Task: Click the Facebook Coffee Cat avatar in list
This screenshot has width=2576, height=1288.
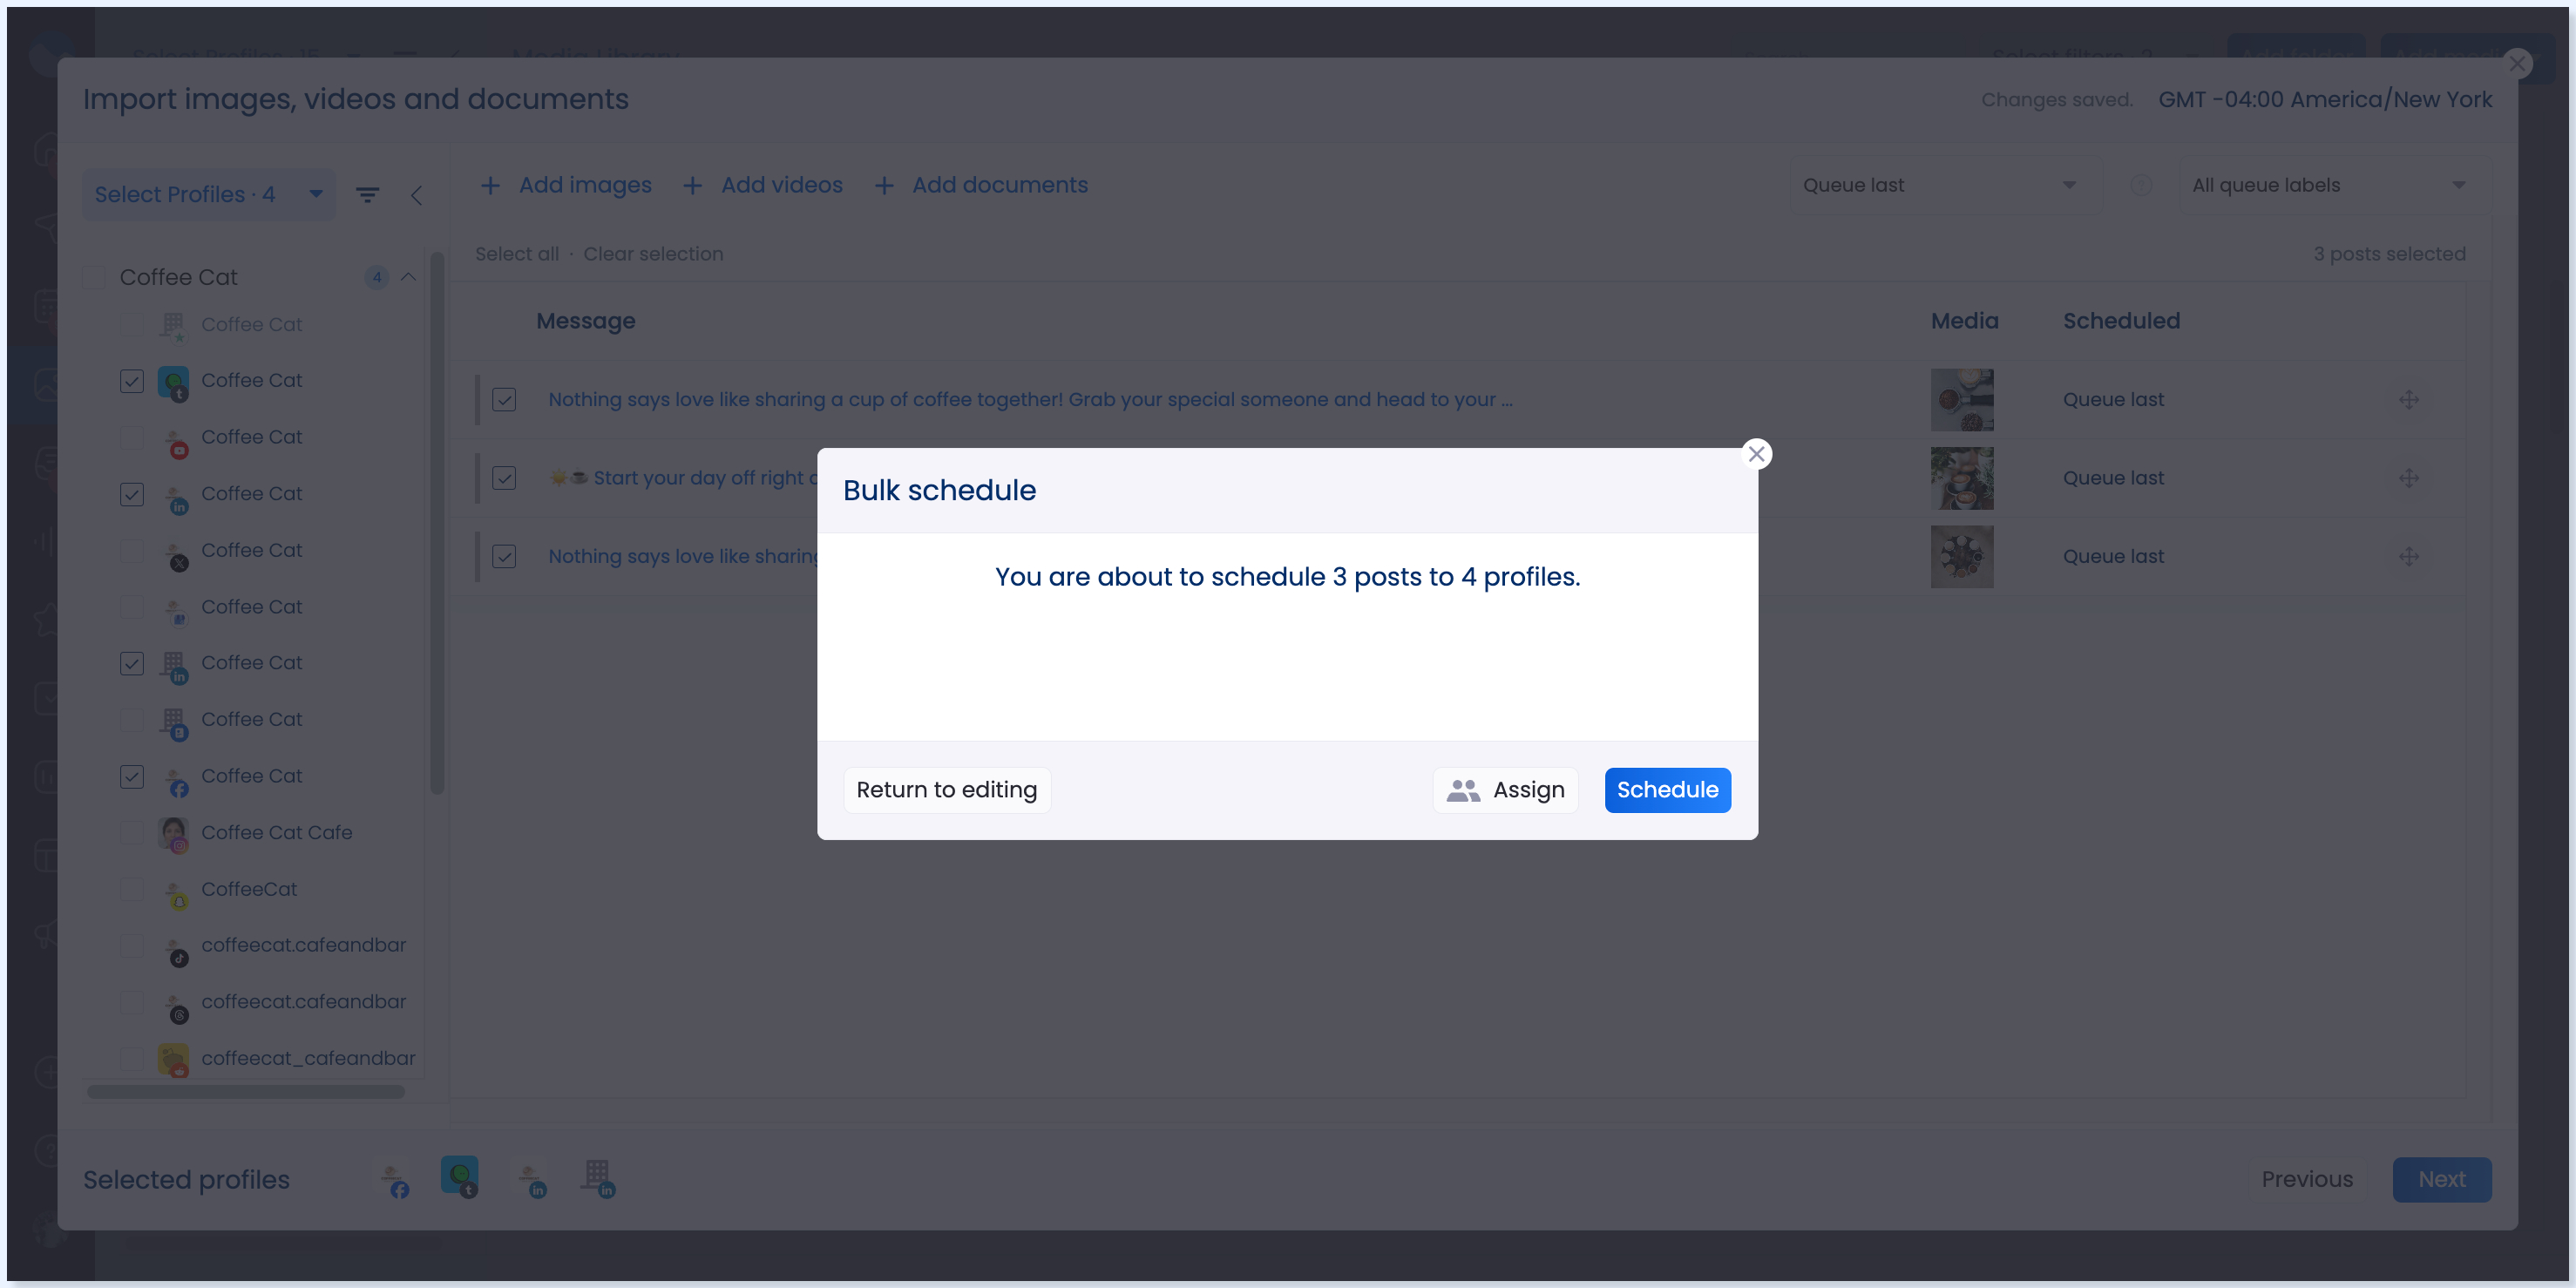Action: tap(175, 780)
